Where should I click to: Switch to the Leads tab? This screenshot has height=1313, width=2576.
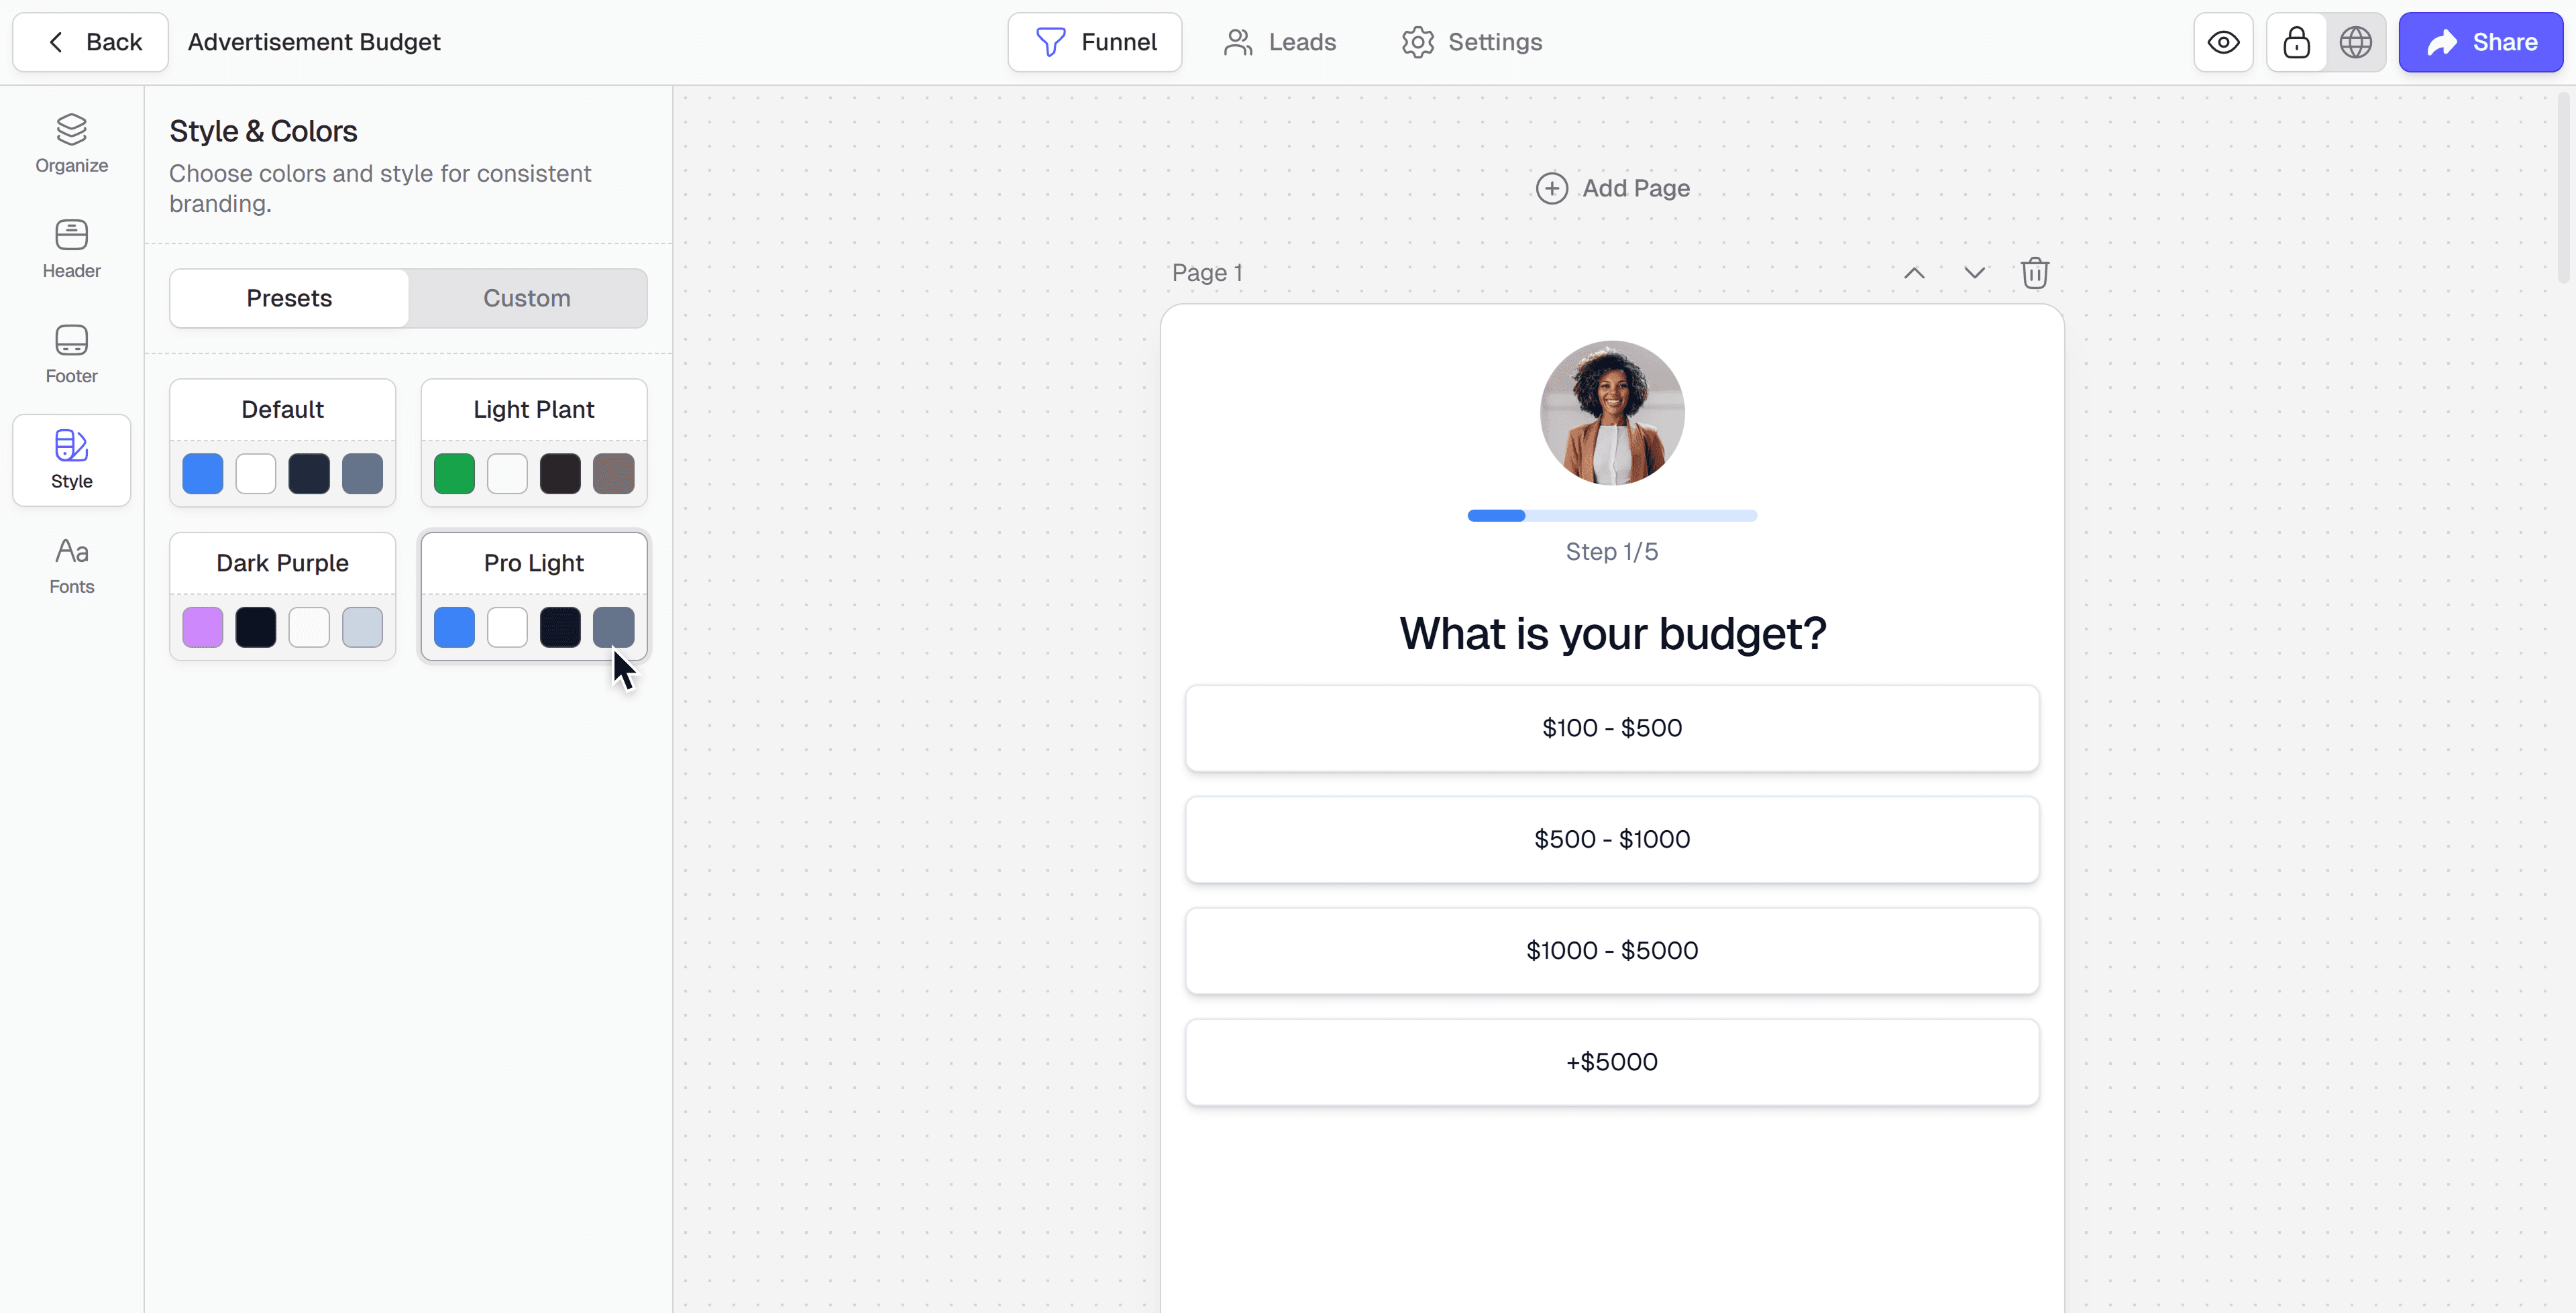pyautogui.click(x=1279, y=42)
